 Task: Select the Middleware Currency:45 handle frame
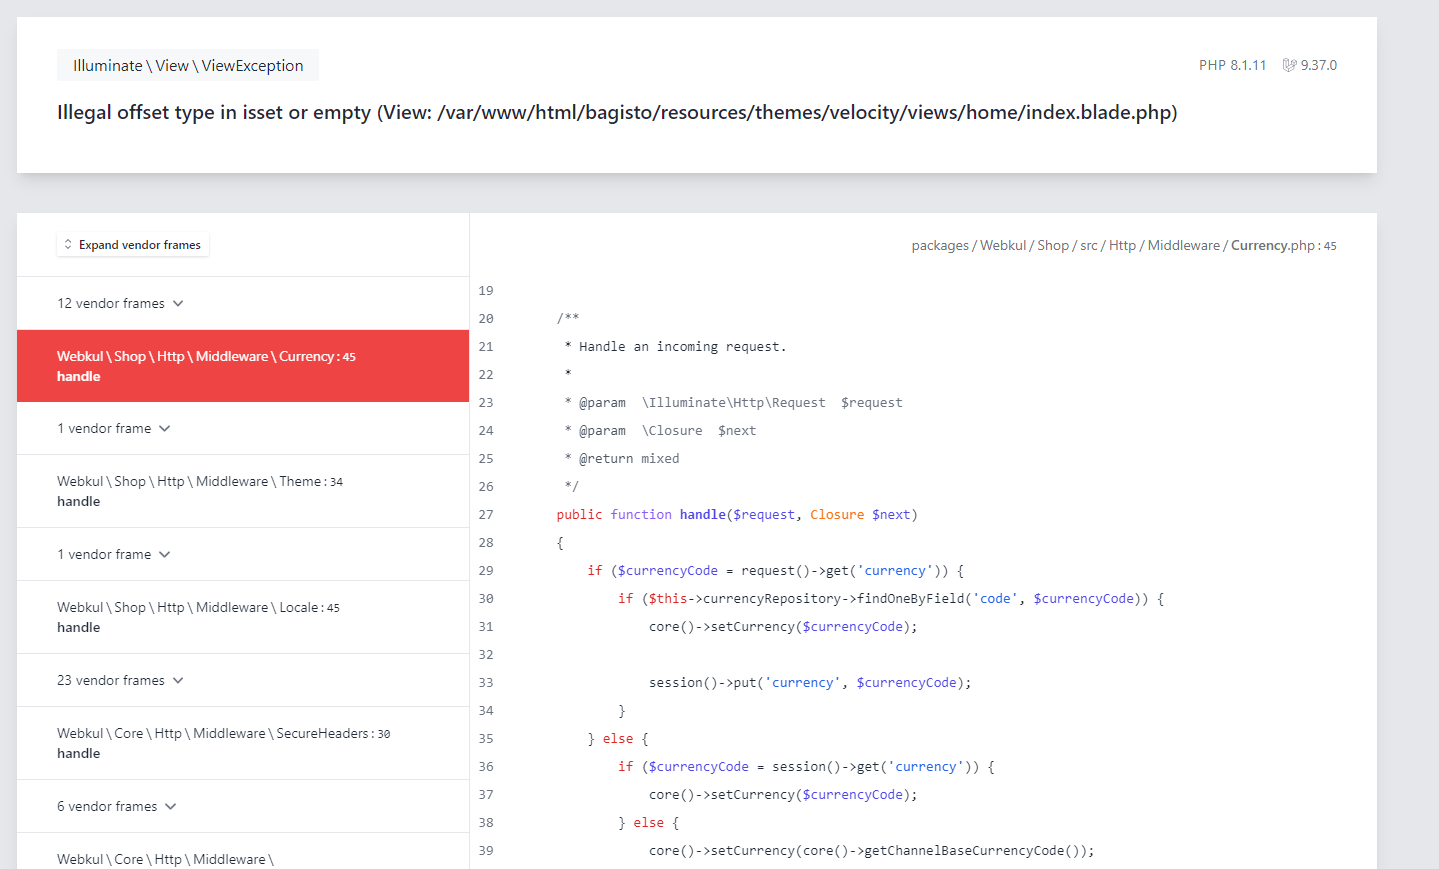pos(243,366)
